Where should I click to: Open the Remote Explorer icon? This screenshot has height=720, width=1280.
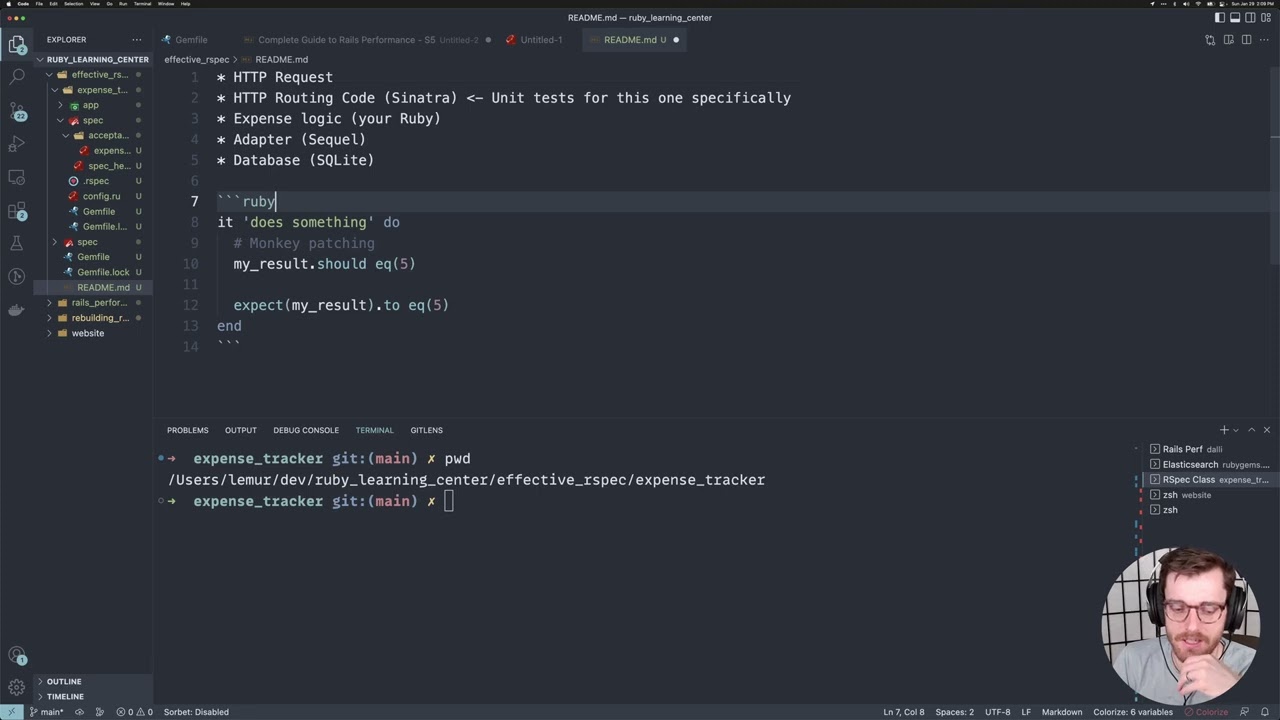click(x=16, y=178)
